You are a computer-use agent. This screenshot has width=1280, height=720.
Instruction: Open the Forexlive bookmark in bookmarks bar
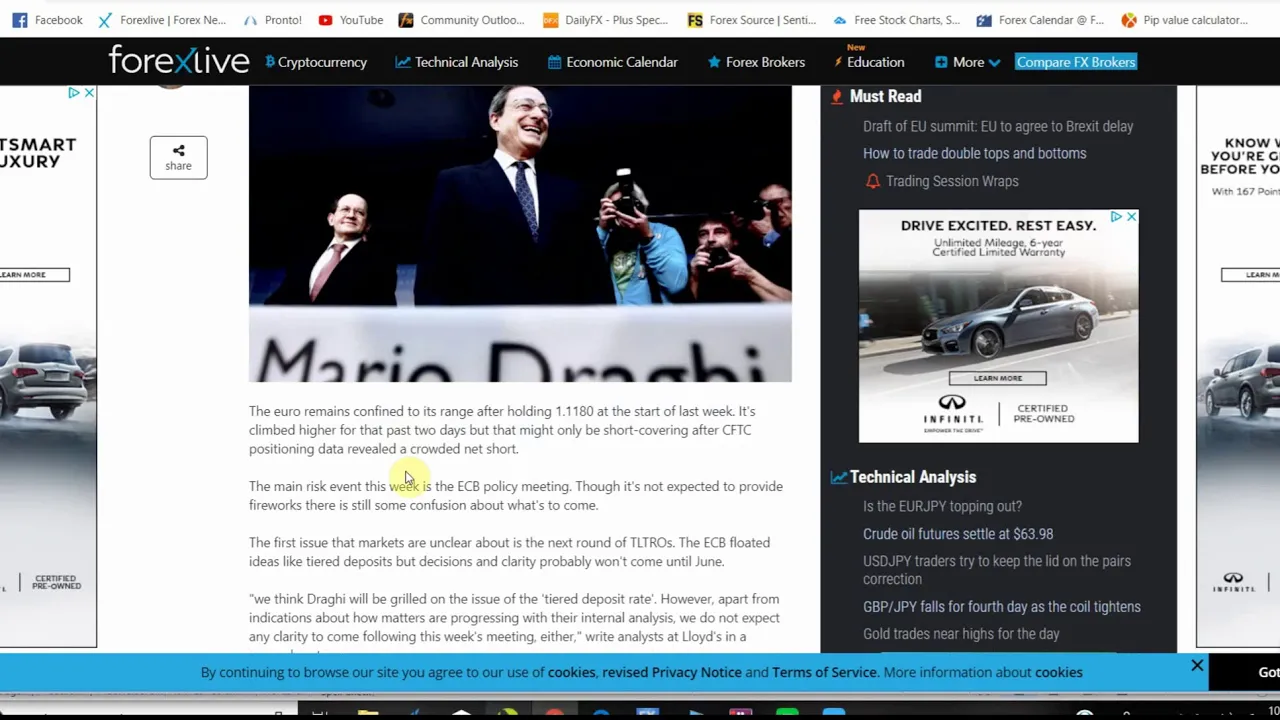coord(163,20)
